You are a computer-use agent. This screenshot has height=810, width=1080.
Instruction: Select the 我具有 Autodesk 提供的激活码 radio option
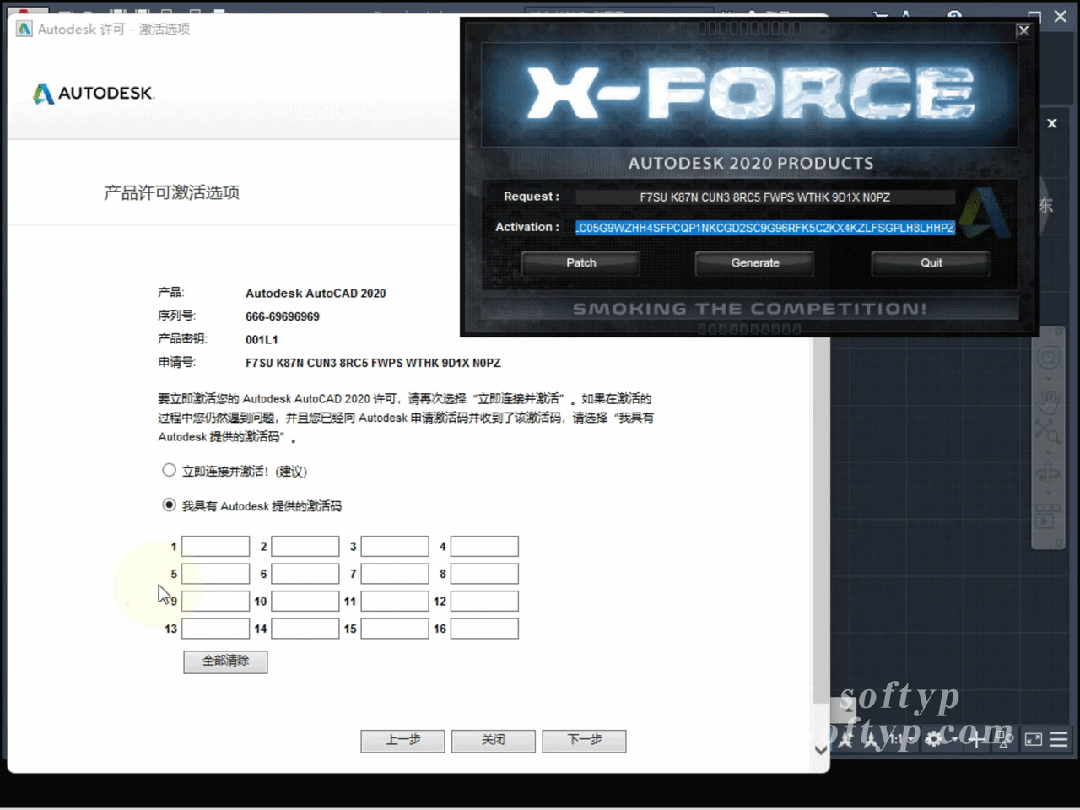point(169,505)
